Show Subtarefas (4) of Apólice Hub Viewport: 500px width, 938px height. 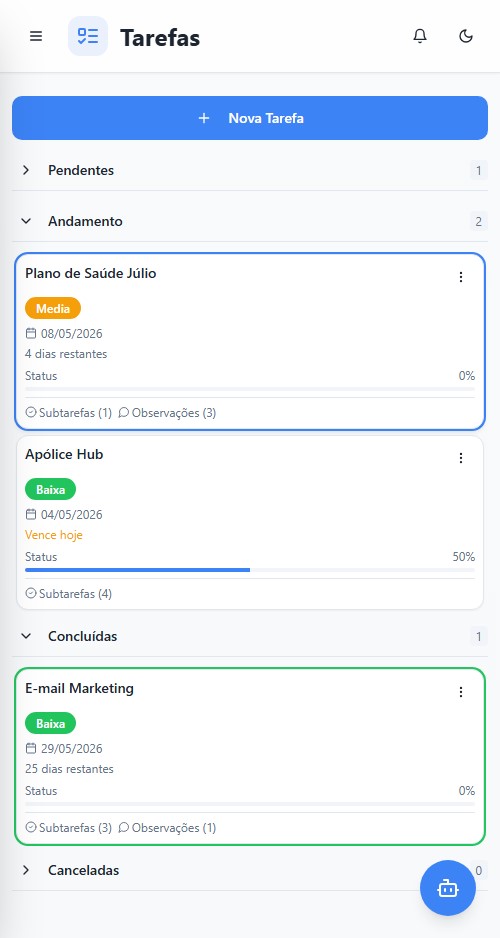pyautogui.click(x=69, y=594)
